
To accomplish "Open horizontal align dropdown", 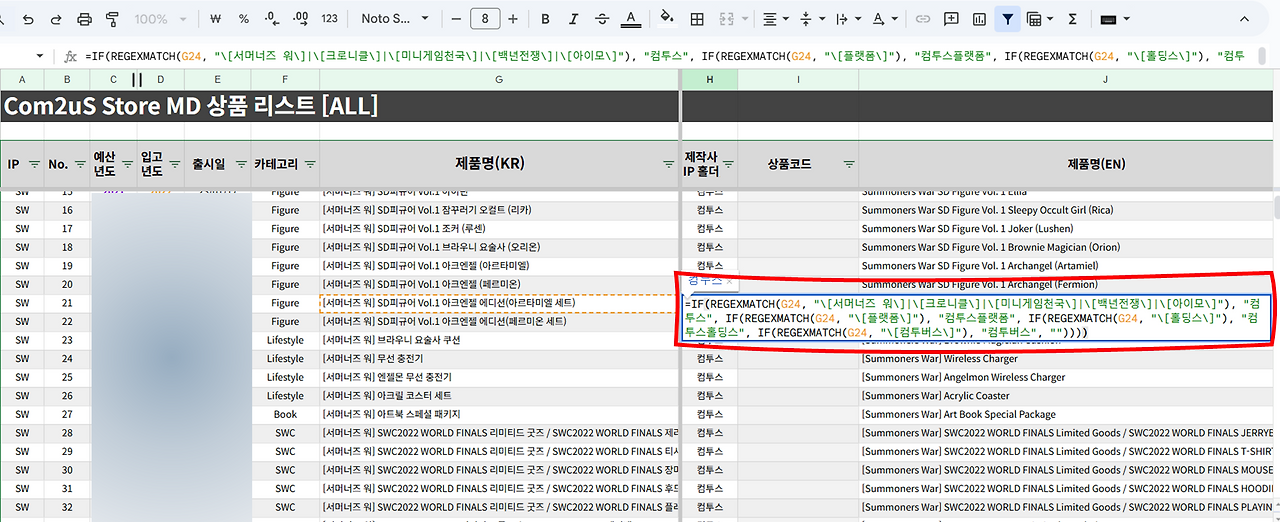I will point(774,19).
